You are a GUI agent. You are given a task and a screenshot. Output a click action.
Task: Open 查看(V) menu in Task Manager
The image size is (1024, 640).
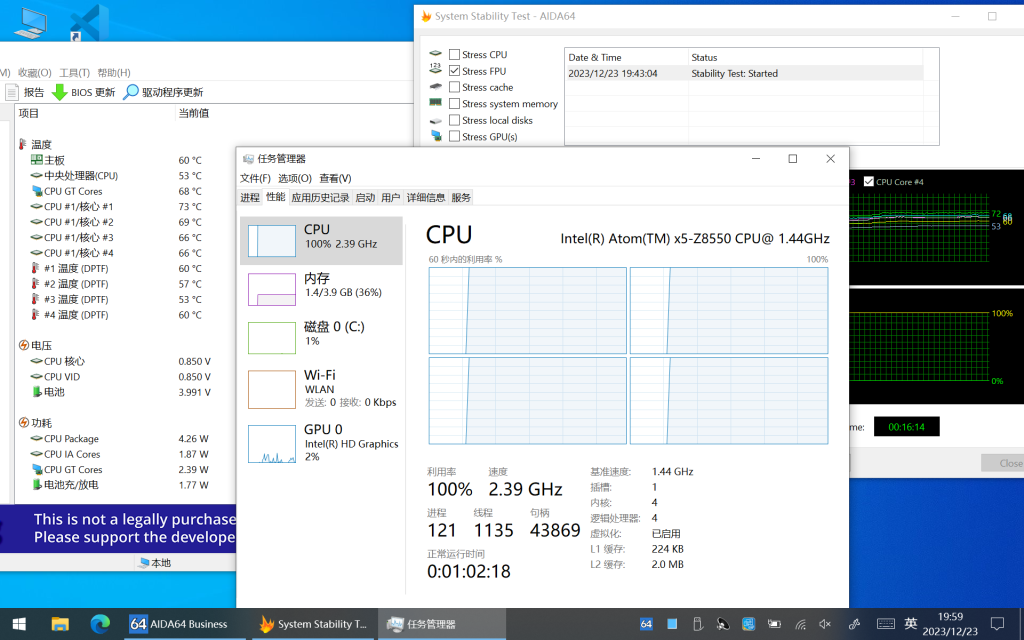pos(335,178)
